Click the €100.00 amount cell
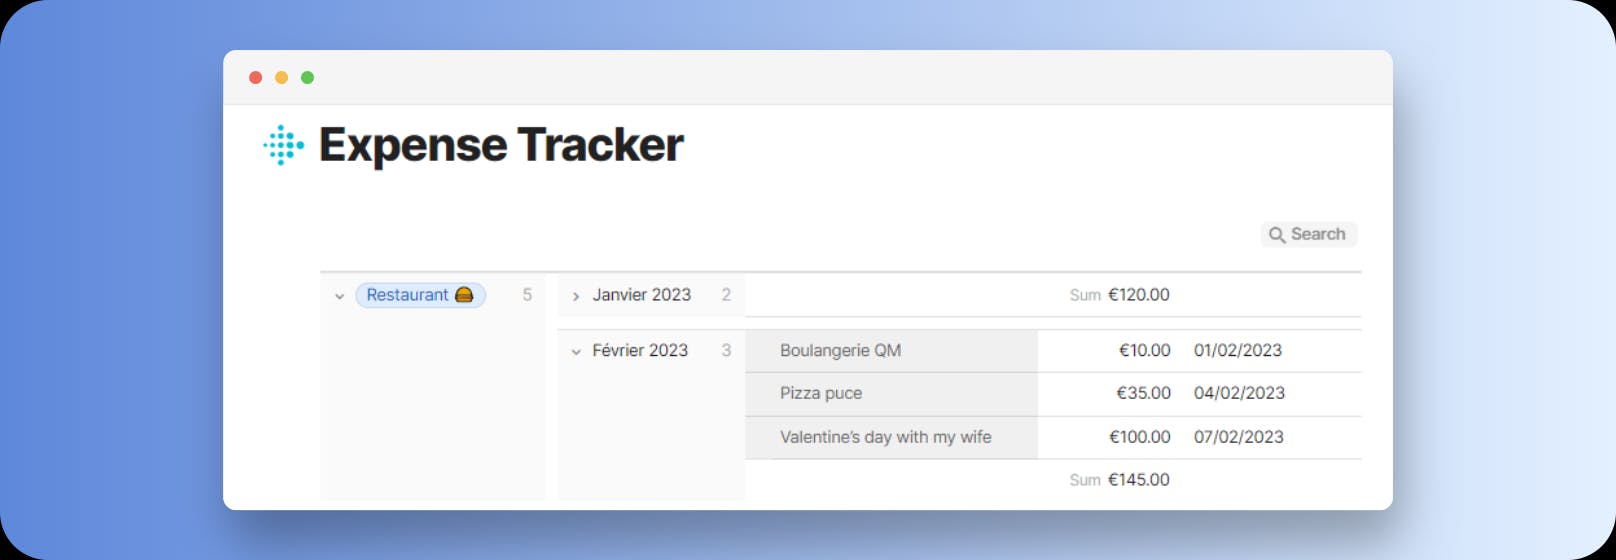Screen dimensions: 1616x560 pyautogui.click(x=1139, y=437)
